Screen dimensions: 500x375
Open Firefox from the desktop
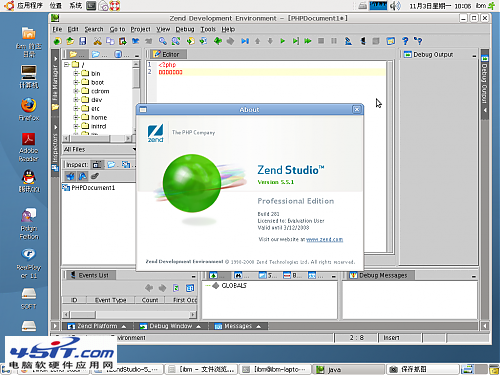pyautogui.click(x=29, y=109)
